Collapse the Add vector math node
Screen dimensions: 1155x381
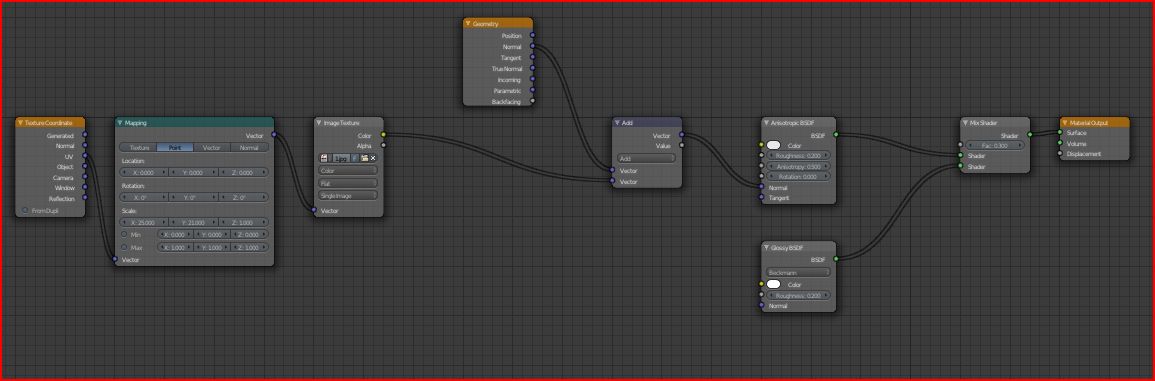point(617,123)
